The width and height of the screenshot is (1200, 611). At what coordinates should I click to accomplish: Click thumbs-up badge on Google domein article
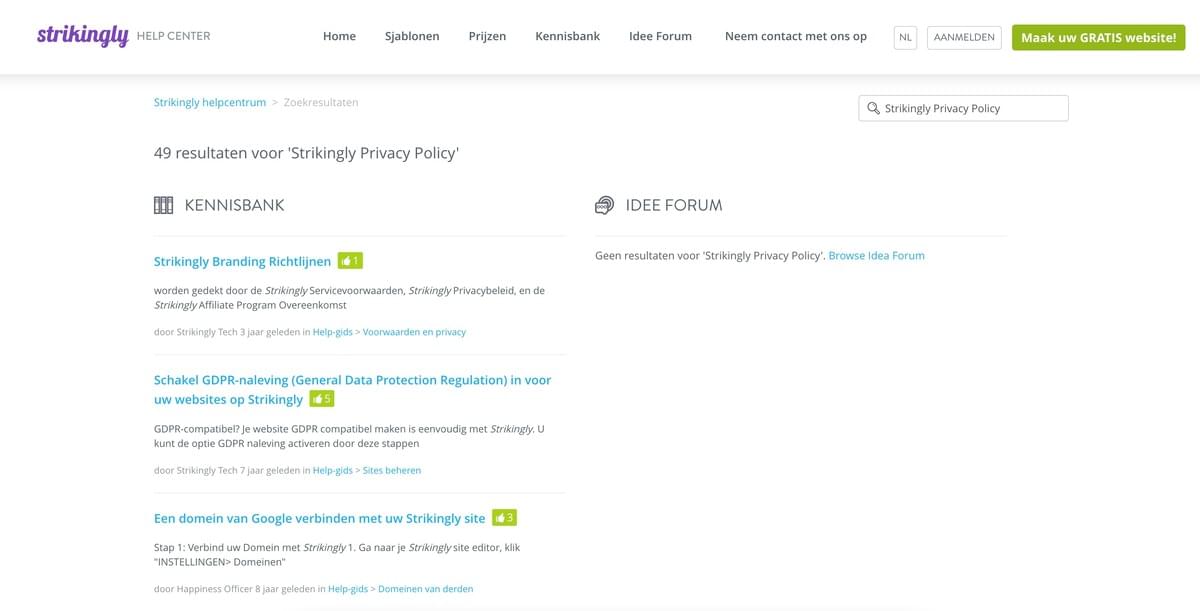pos(504,518)
